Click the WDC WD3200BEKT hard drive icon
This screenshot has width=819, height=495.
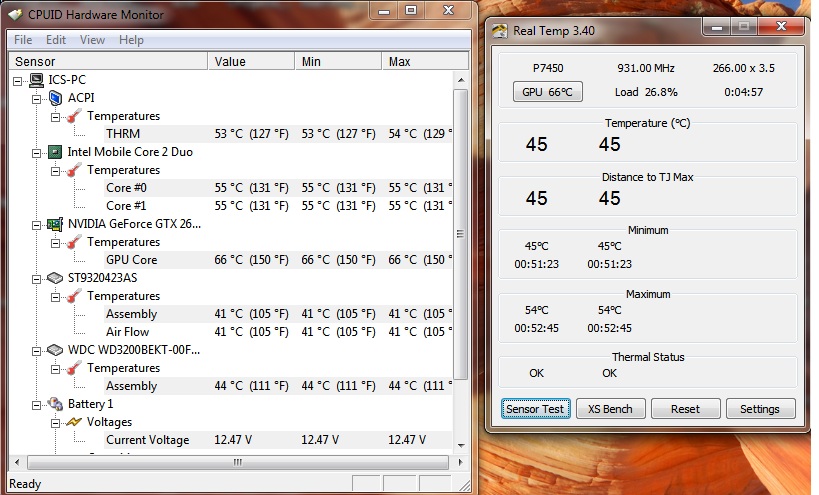point(55,350)
